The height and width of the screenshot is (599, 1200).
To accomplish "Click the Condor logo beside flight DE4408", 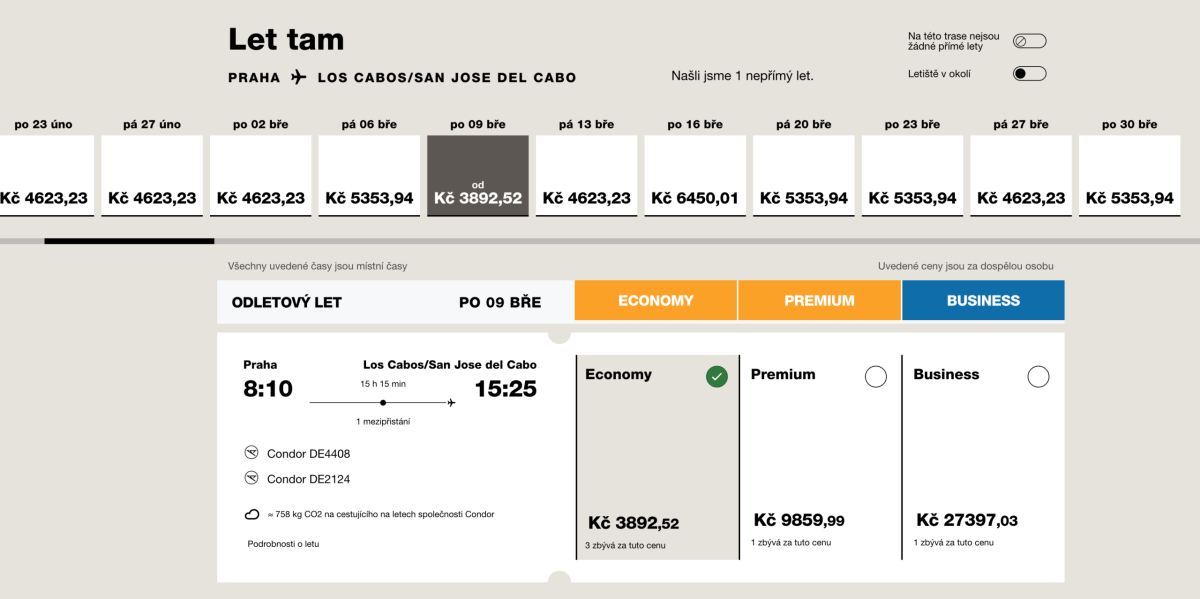I will pos(252,453).
